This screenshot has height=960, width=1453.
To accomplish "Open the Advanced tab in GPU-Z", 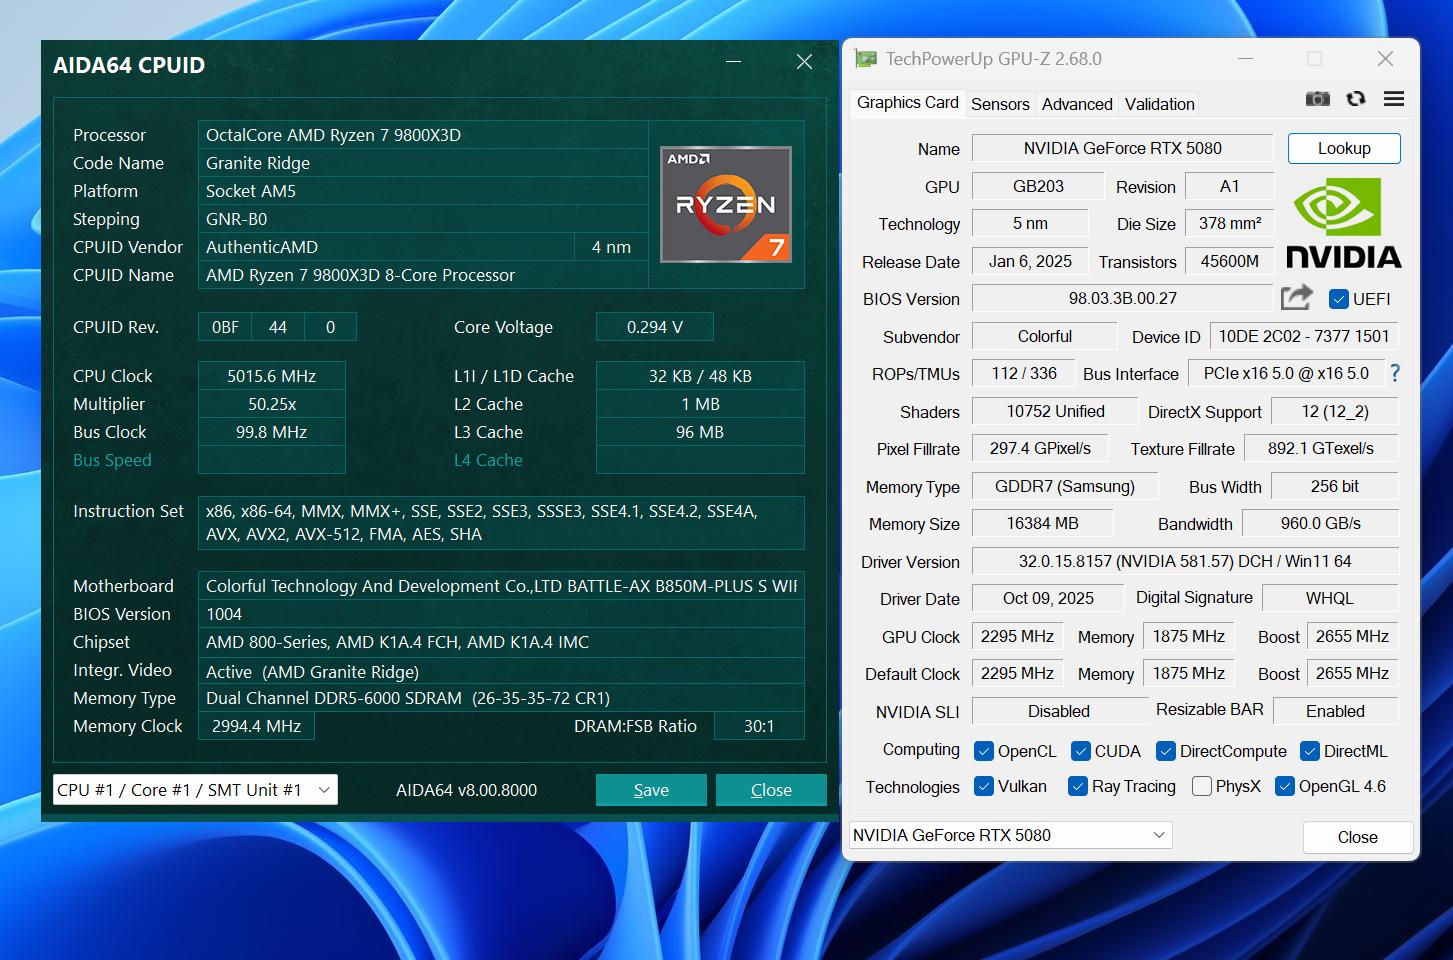I will click(x=1076, y=103).
